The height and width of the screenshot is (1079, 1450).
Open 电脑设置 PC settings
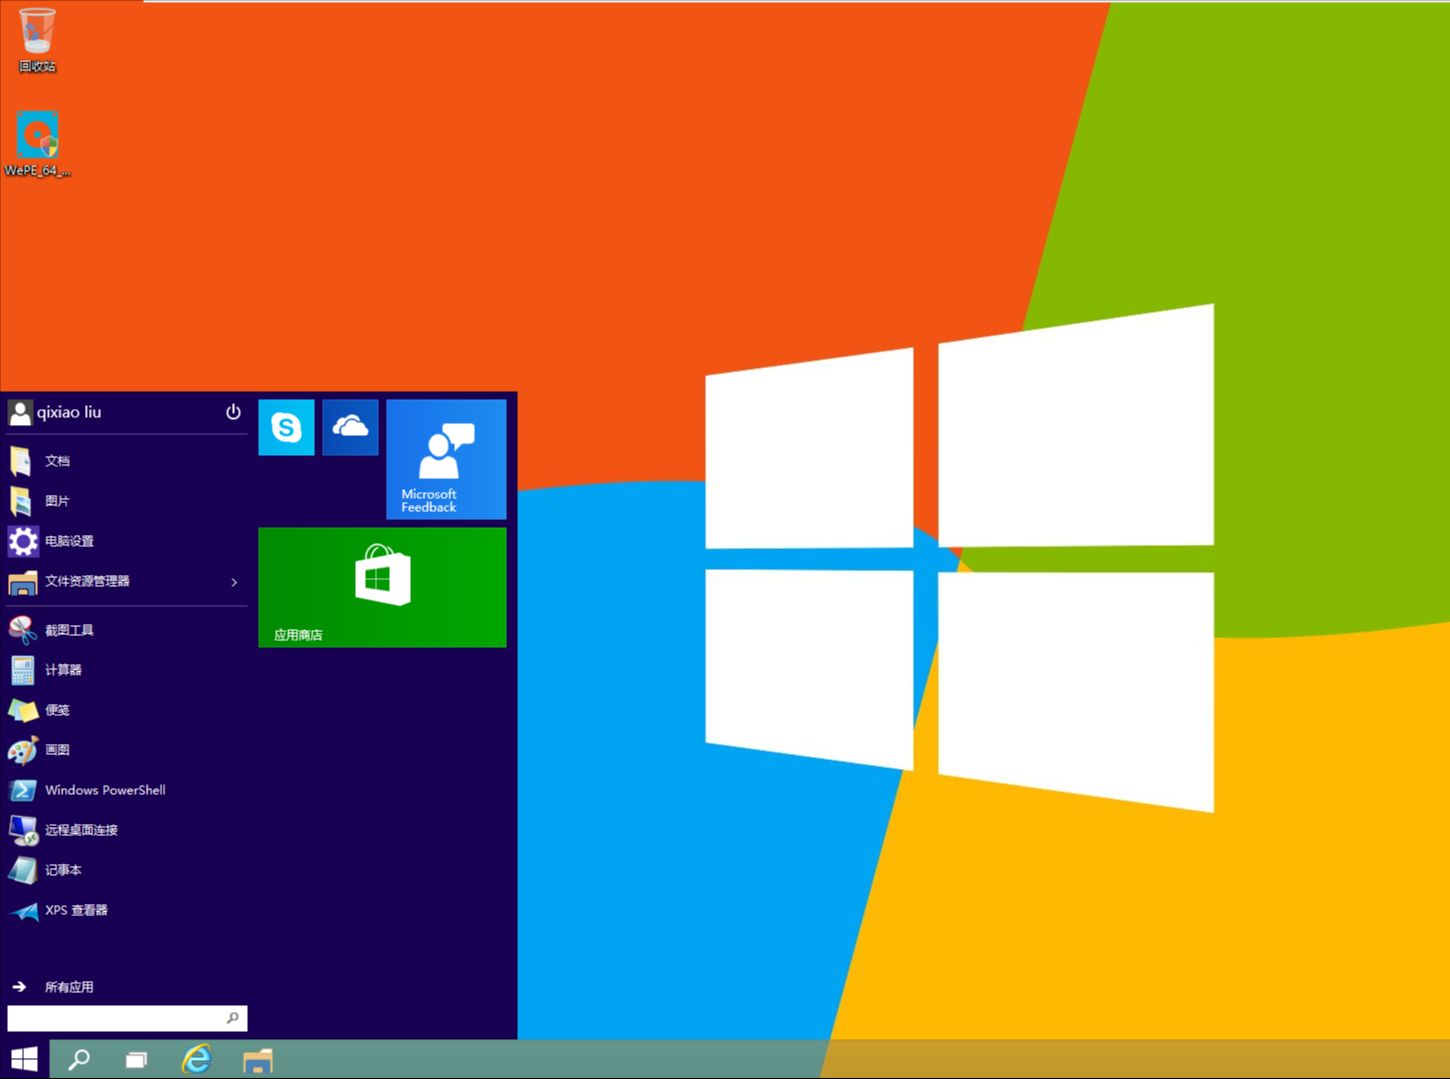click(126, 541)
